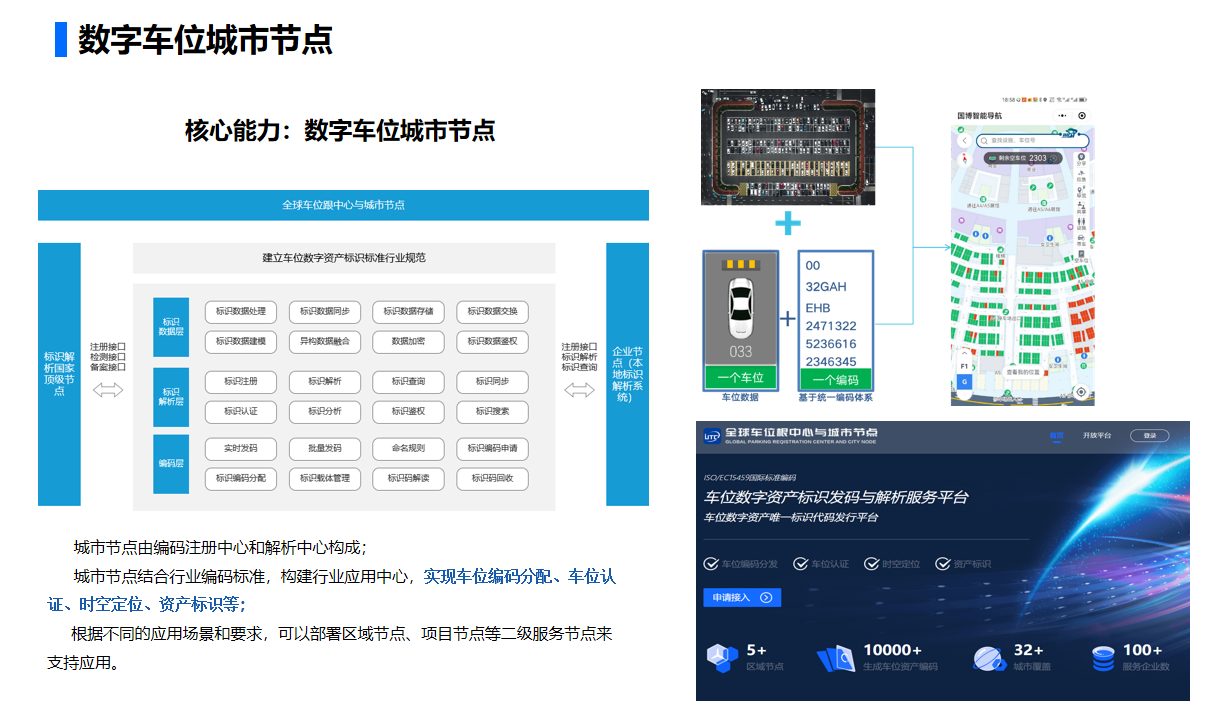
Task: Switch to the 首页 tab
Action: click(1056, 436)
